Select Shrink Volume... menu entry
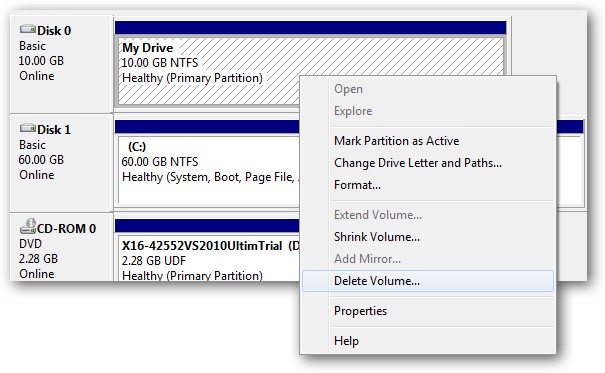The height and width of the screenshot is (373, 605). (428, 237)
